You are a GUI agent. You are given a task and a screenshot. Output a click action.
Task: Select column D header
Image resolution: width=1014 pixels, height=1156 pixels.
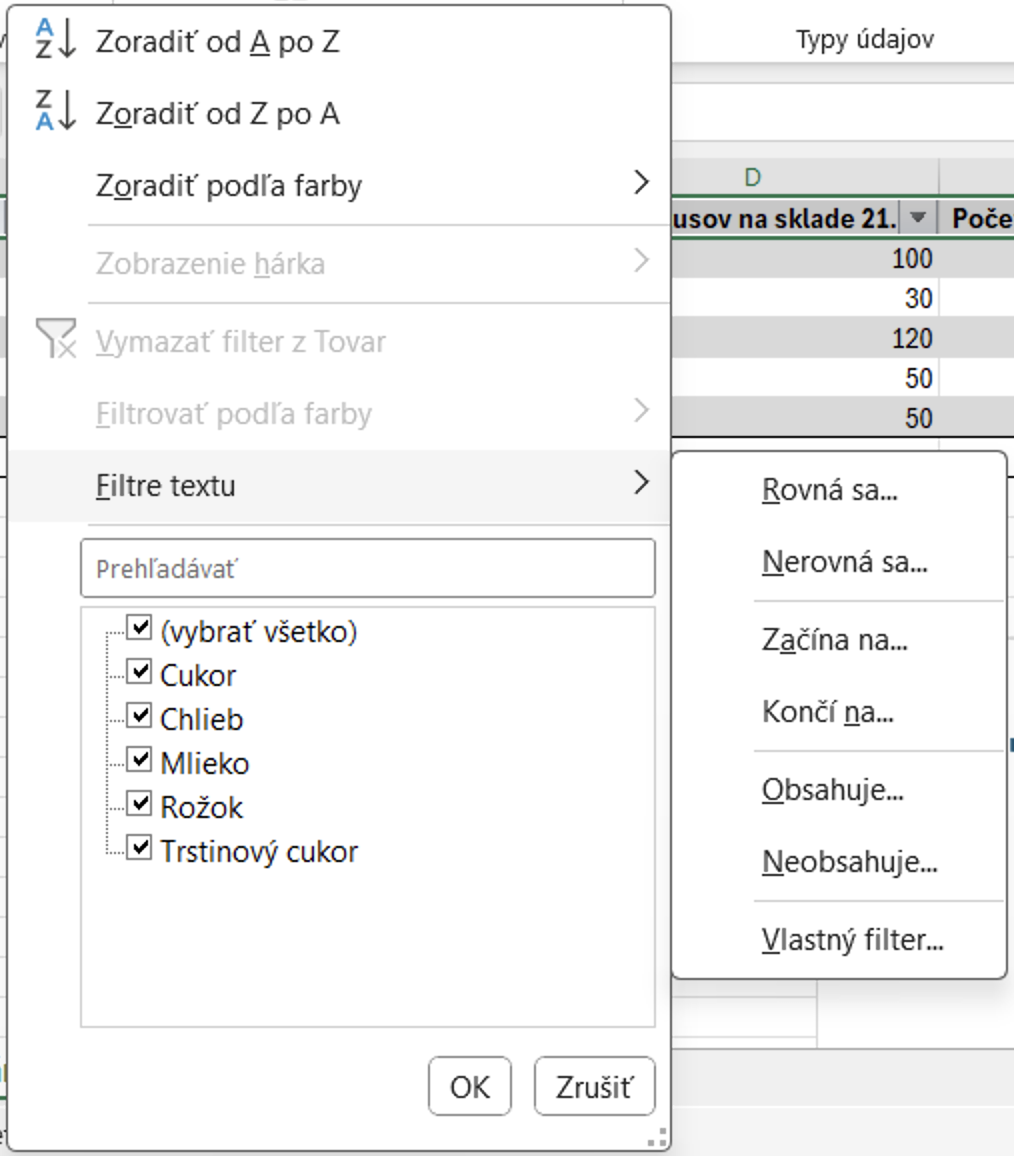[x=804, y=178]
